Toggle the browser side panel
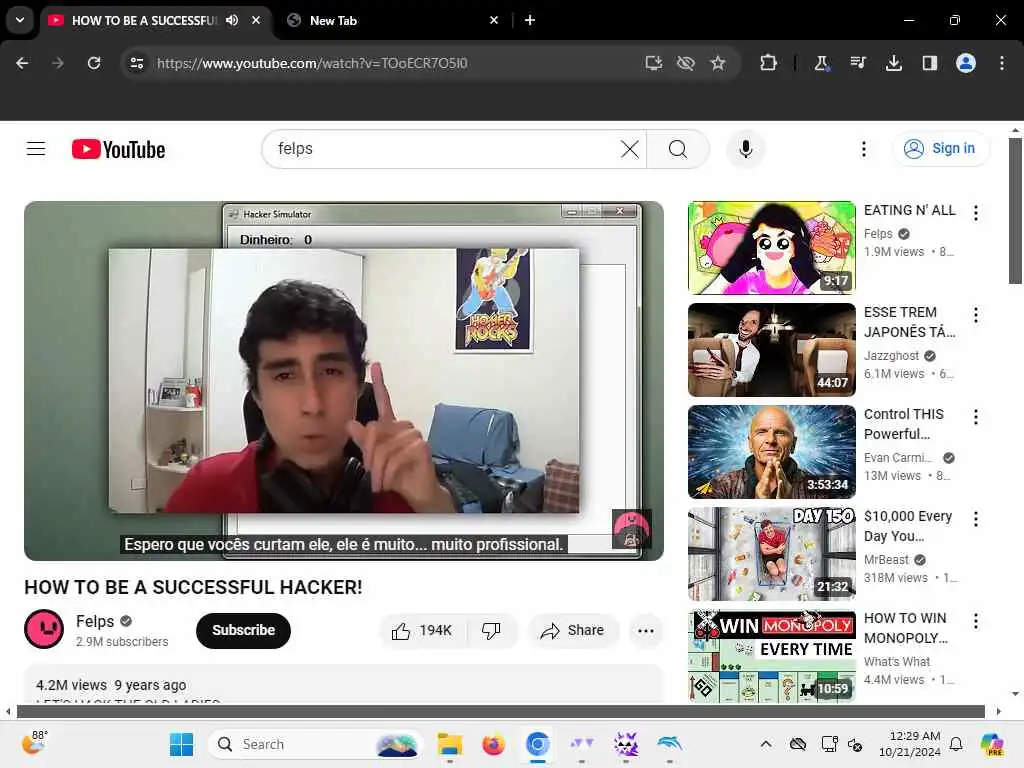 coord(930,63)
